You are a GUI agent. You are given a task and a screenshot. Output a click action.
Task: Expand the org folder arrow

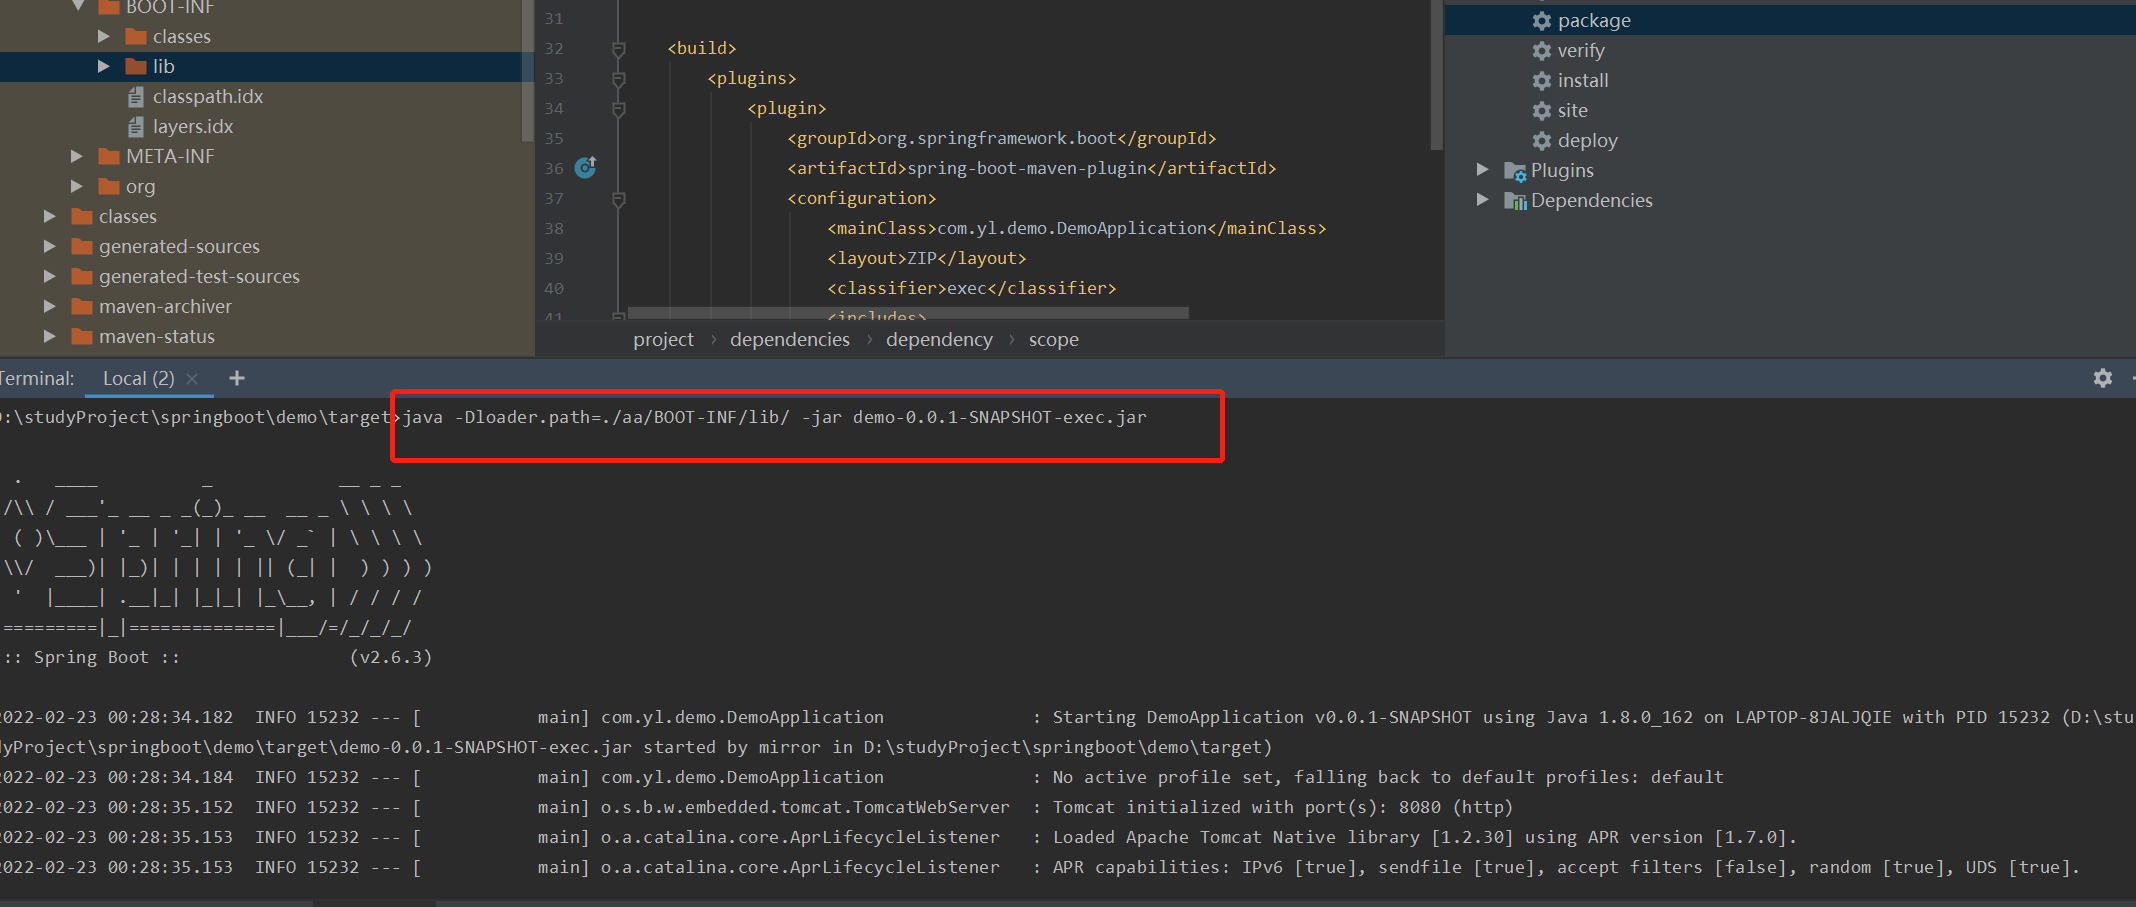tap(77, 187)
